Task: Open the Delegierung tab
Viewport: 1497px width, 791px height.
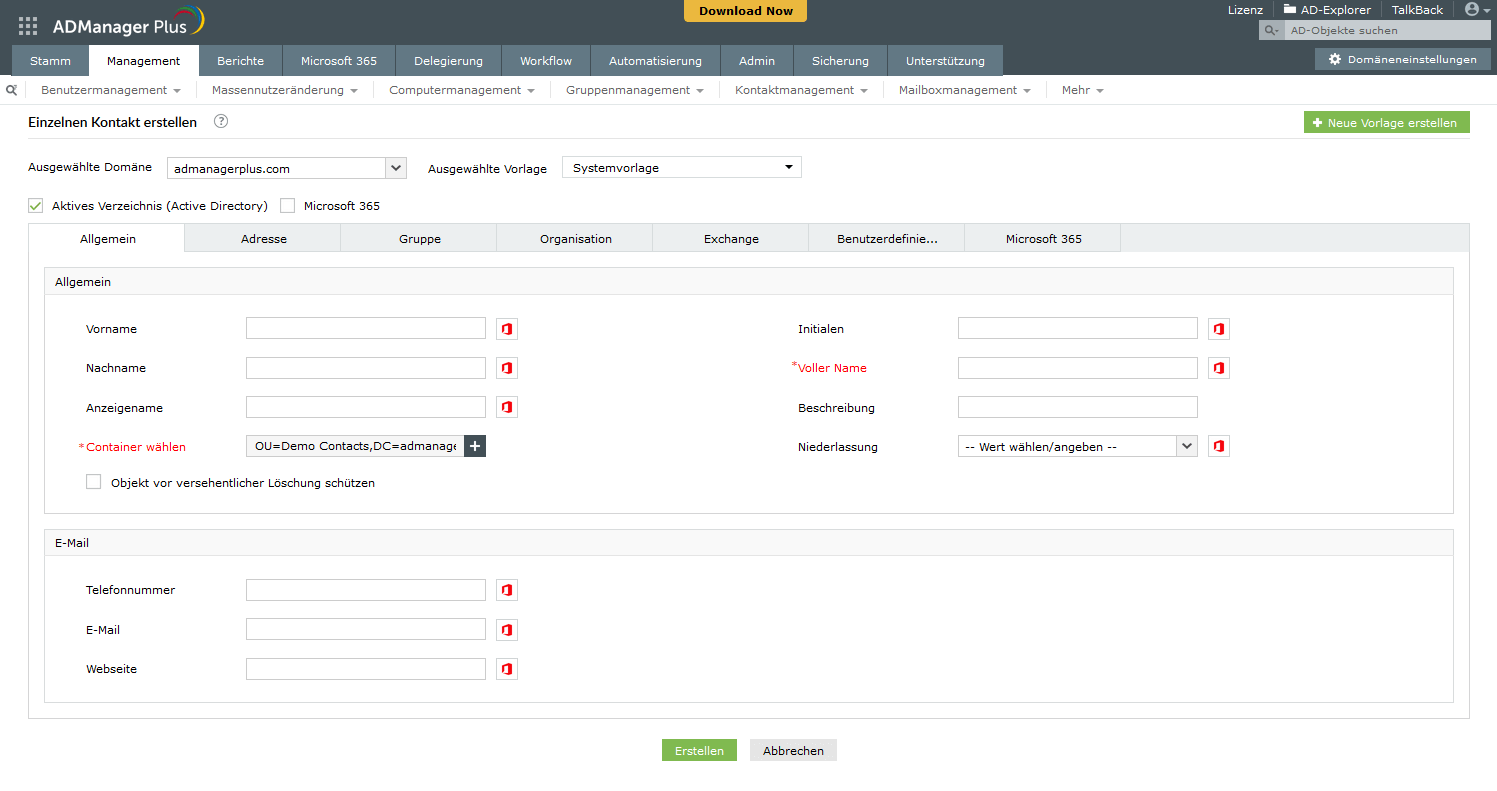Action: coord(448,61)
